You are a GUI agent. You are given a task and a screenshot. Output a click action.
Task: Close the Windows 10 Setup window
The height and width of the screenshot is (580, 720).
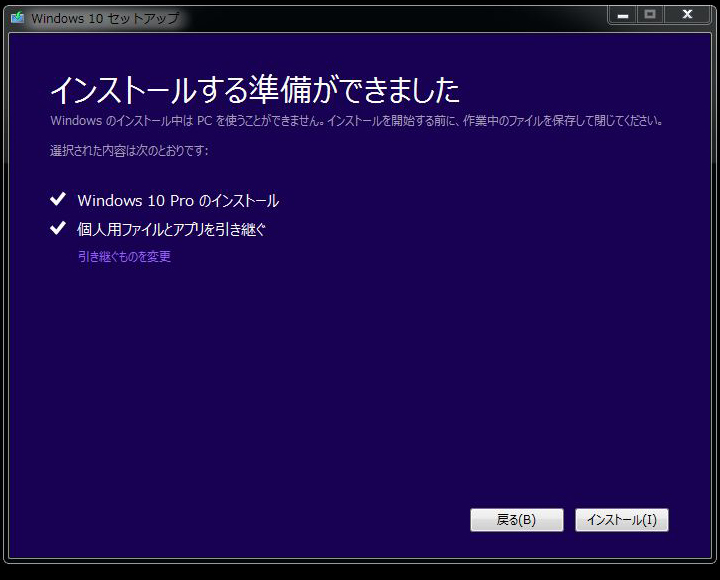687,15
